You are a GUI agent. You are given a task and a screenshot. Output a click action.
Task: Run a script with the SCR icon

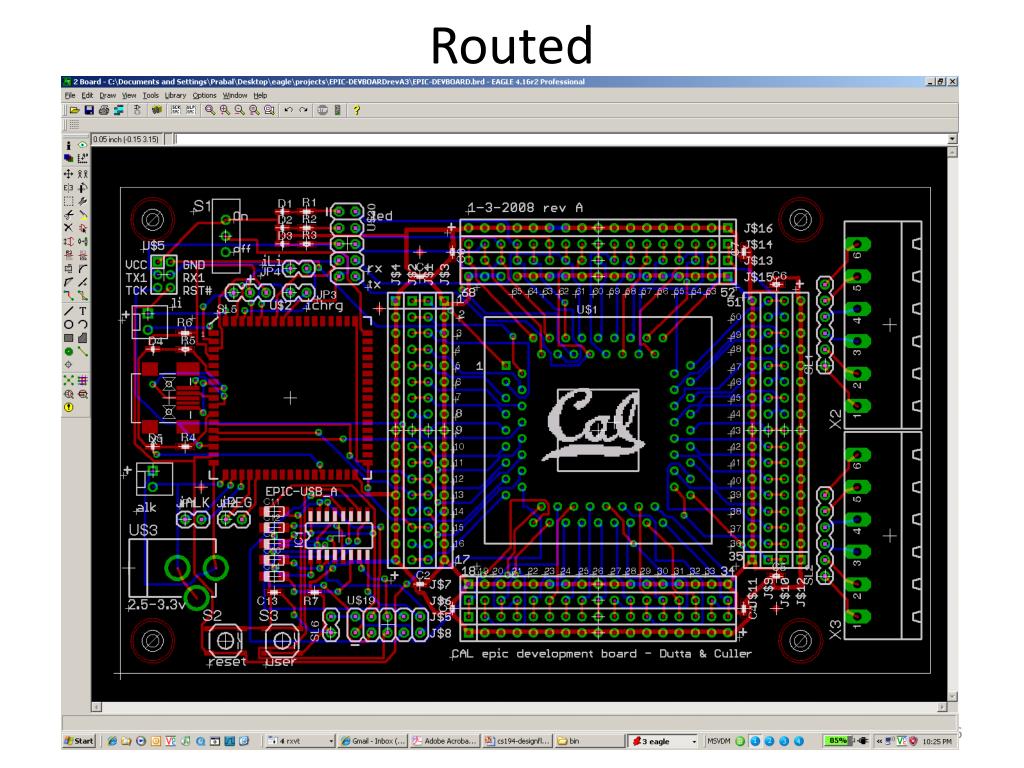(176, 110)
